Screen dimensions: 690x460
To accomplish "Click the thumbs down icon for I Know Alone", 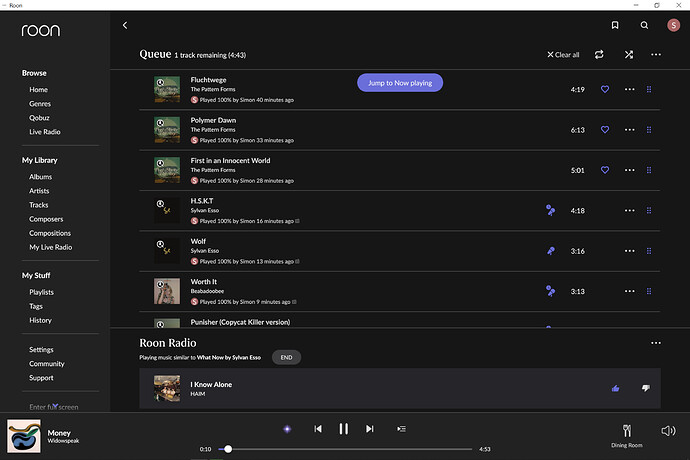I will pyautogui.click(x=645, y=388).
